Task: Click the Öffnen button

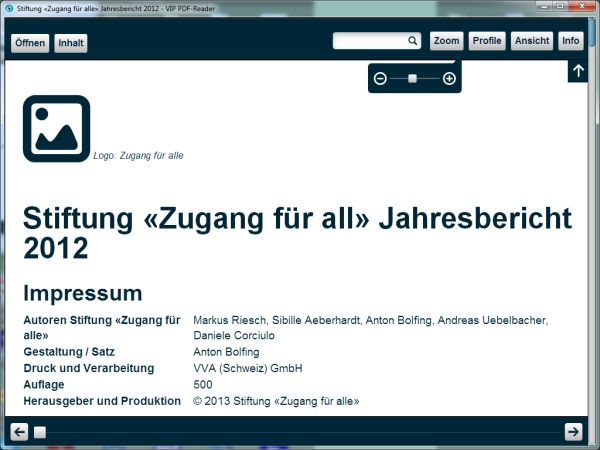Action: [x=30, y=43]
